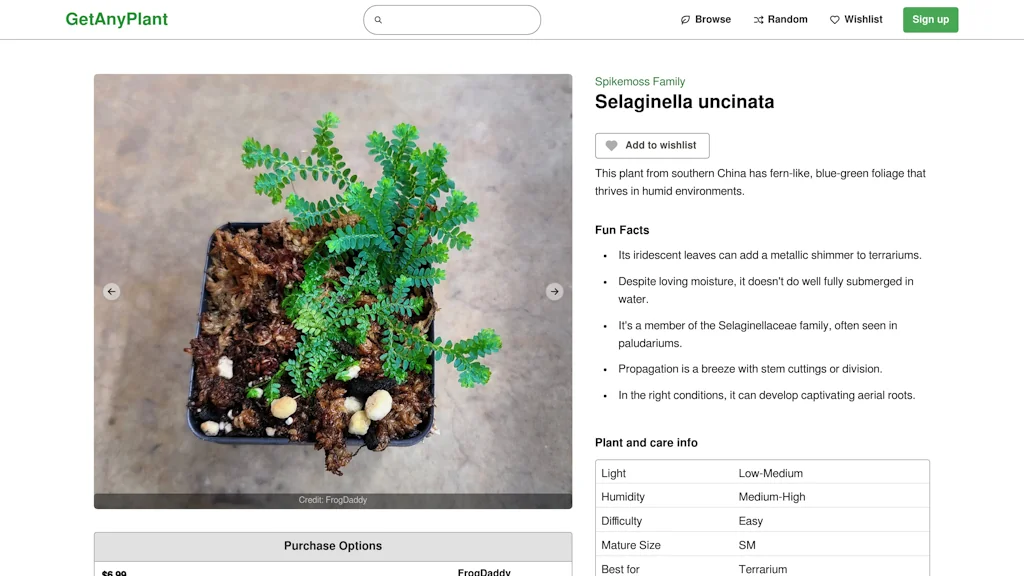Click into the search field
Screen dimensions: 1024x576
[x=452, y=19]
